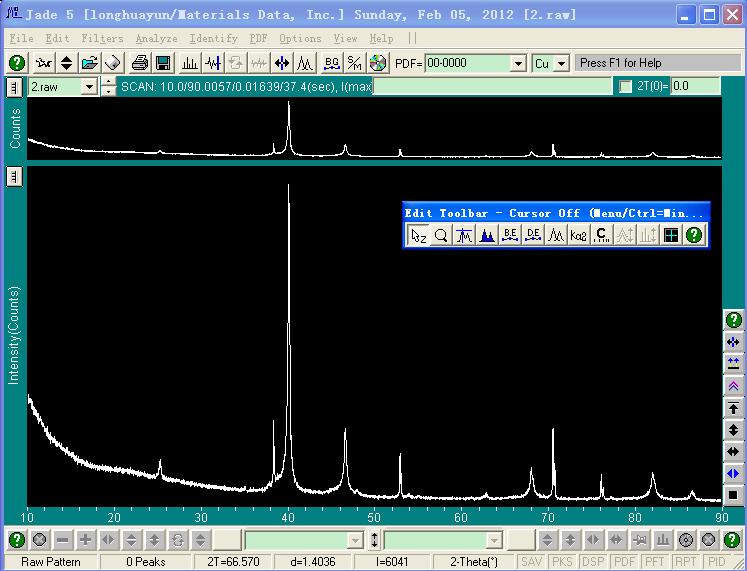The image size is (747, 571).
Task: Open the Filters menu
Action: click(102, 39)
